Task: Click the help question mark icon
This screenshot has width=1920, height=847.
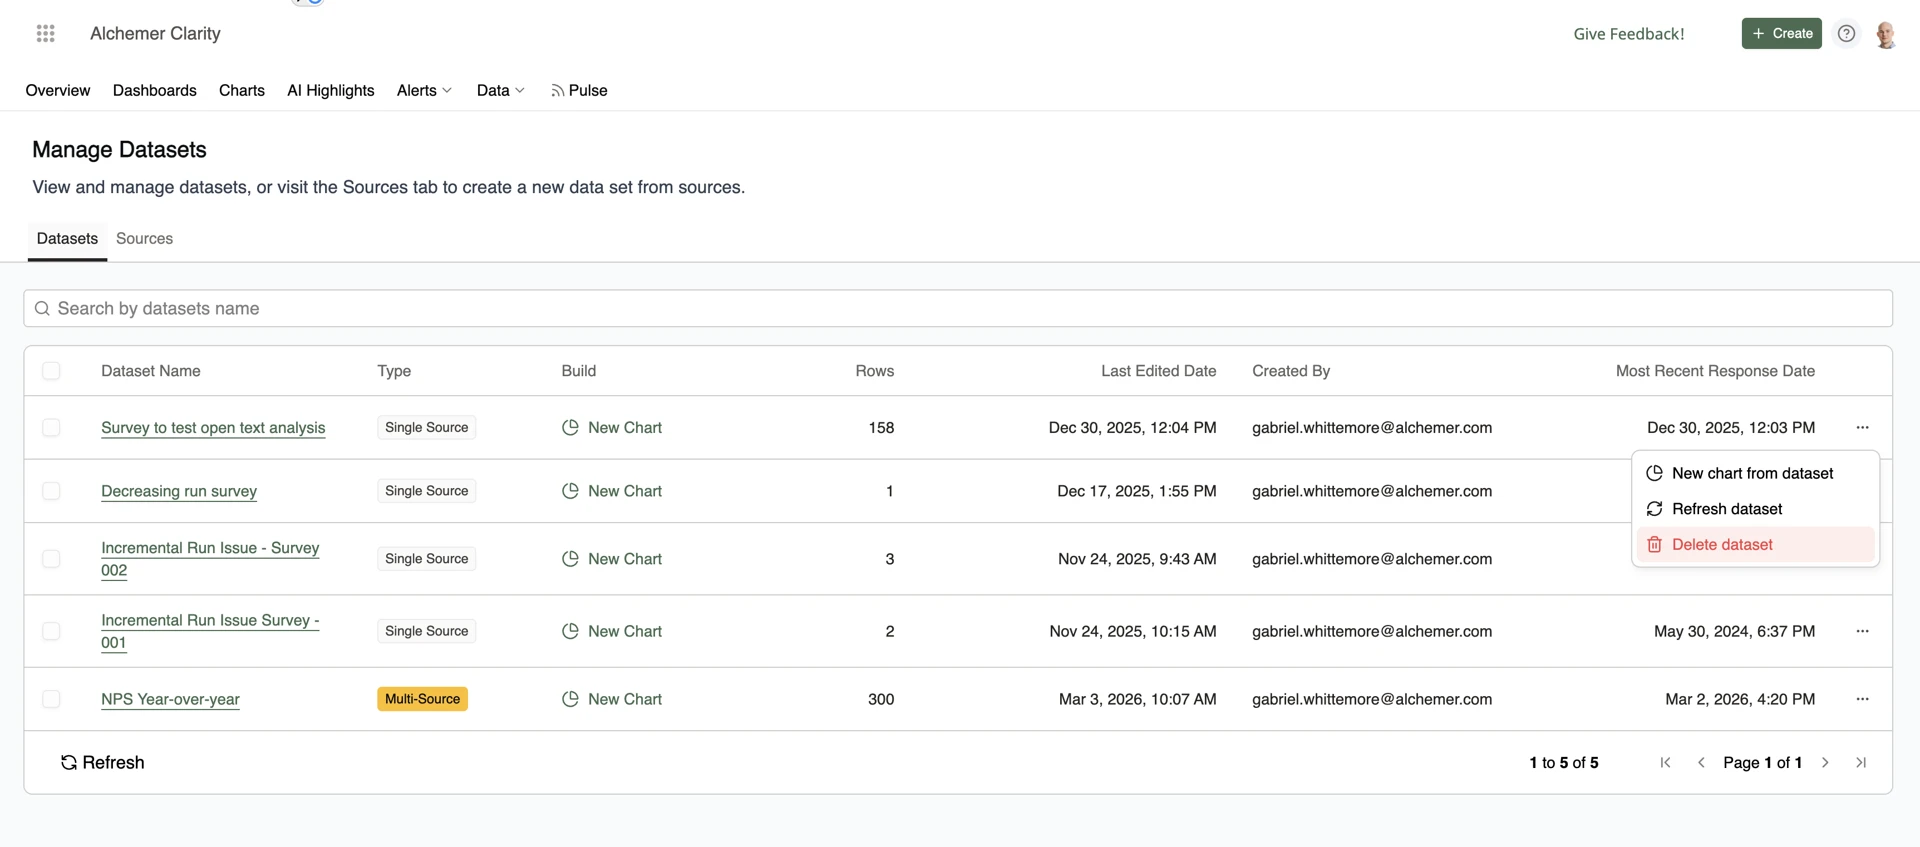Action: (x=1846, y=33)
